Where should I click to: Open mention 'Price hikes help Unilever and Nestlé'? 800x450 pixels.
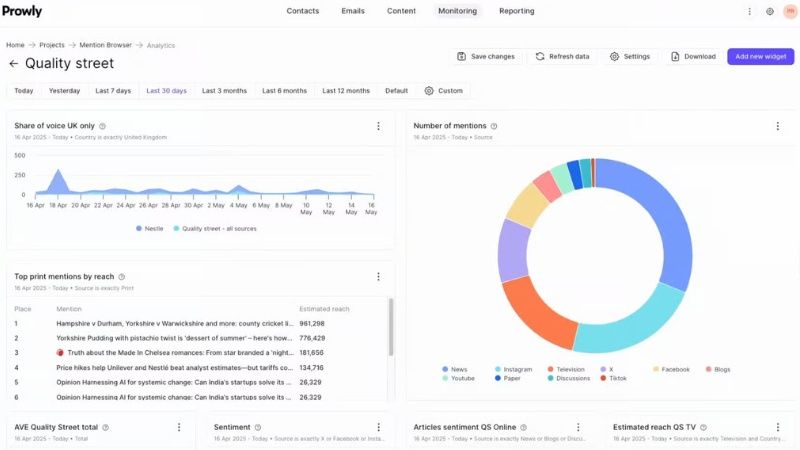click(x=174, y=368)
